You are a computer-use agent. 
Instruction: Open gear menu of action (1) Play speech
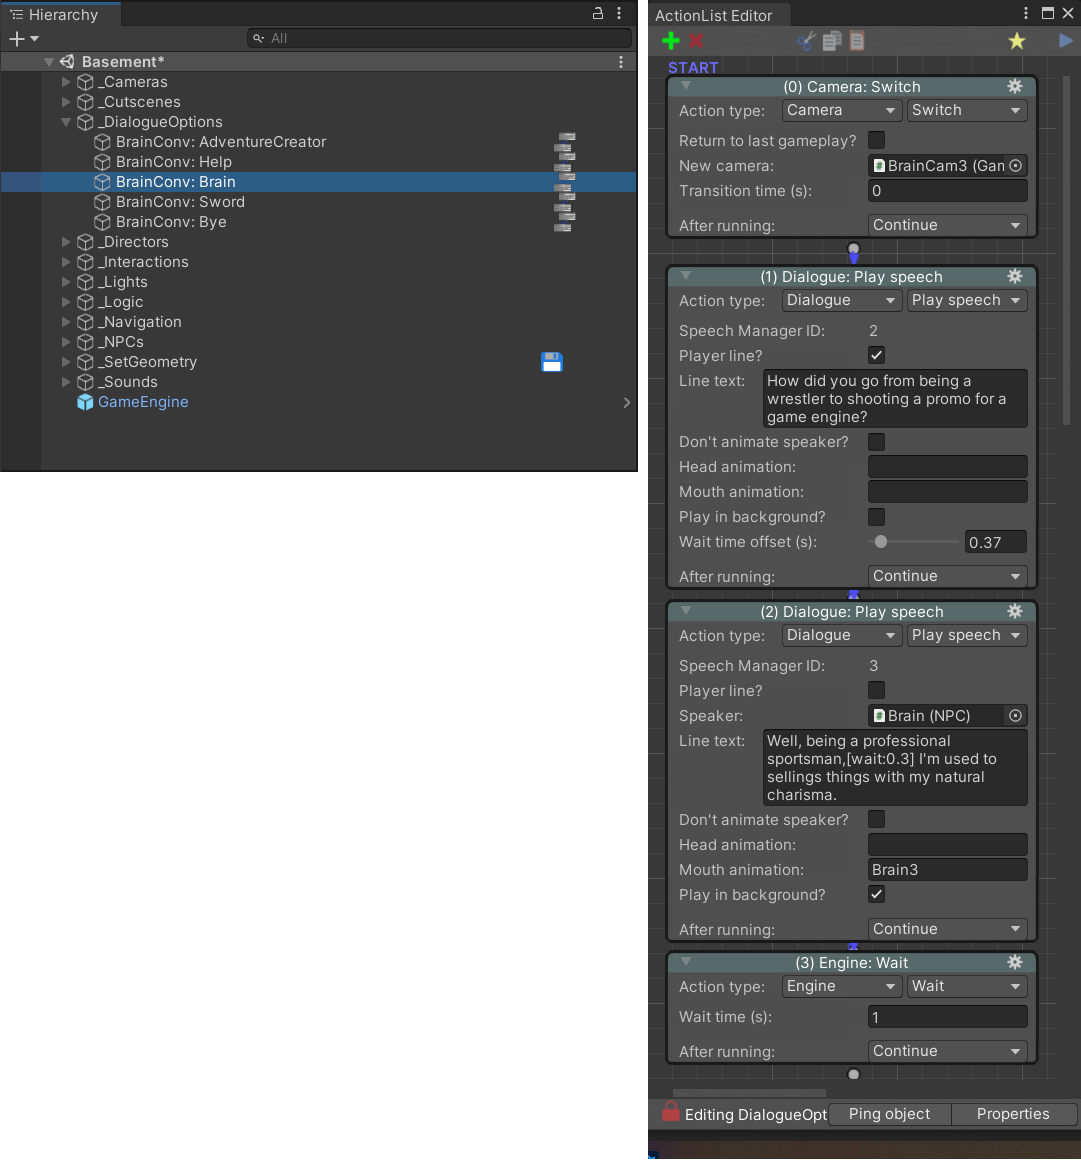pos(1015,276)
